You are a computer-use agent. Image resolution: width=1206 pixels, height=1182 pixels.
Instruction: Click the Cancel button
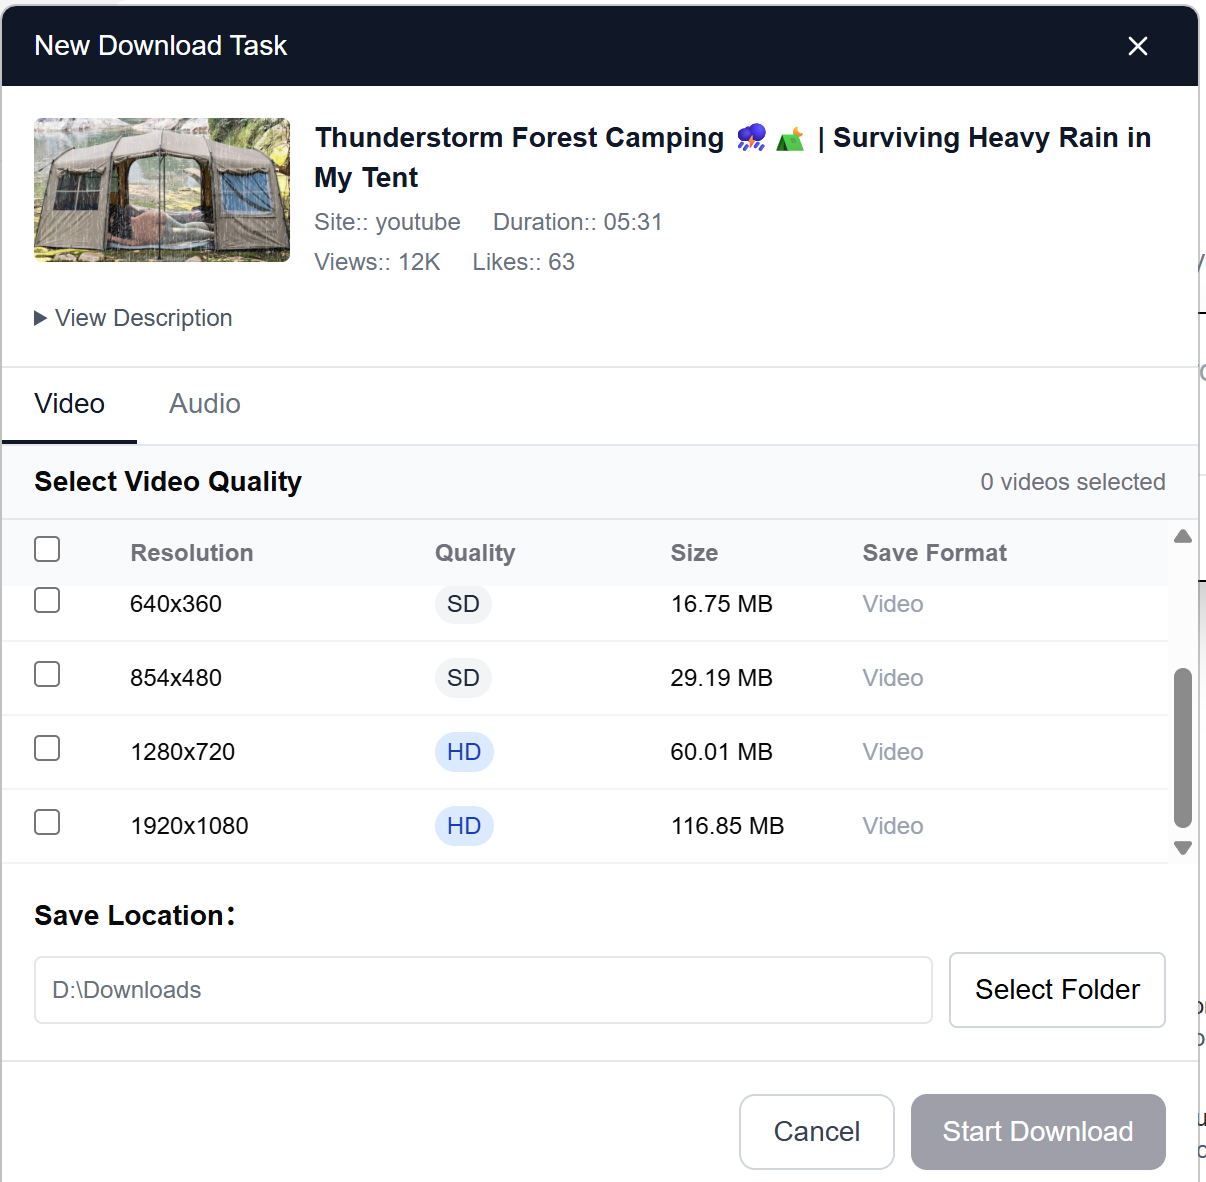tap(816, 1131)
